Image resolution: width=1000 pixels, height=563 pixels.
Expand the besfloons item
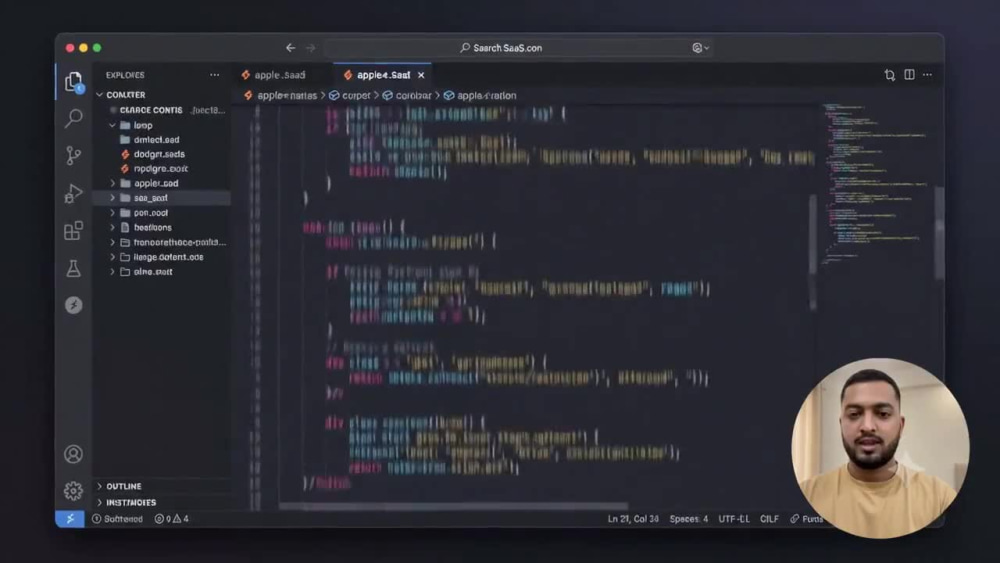point(112,228)
